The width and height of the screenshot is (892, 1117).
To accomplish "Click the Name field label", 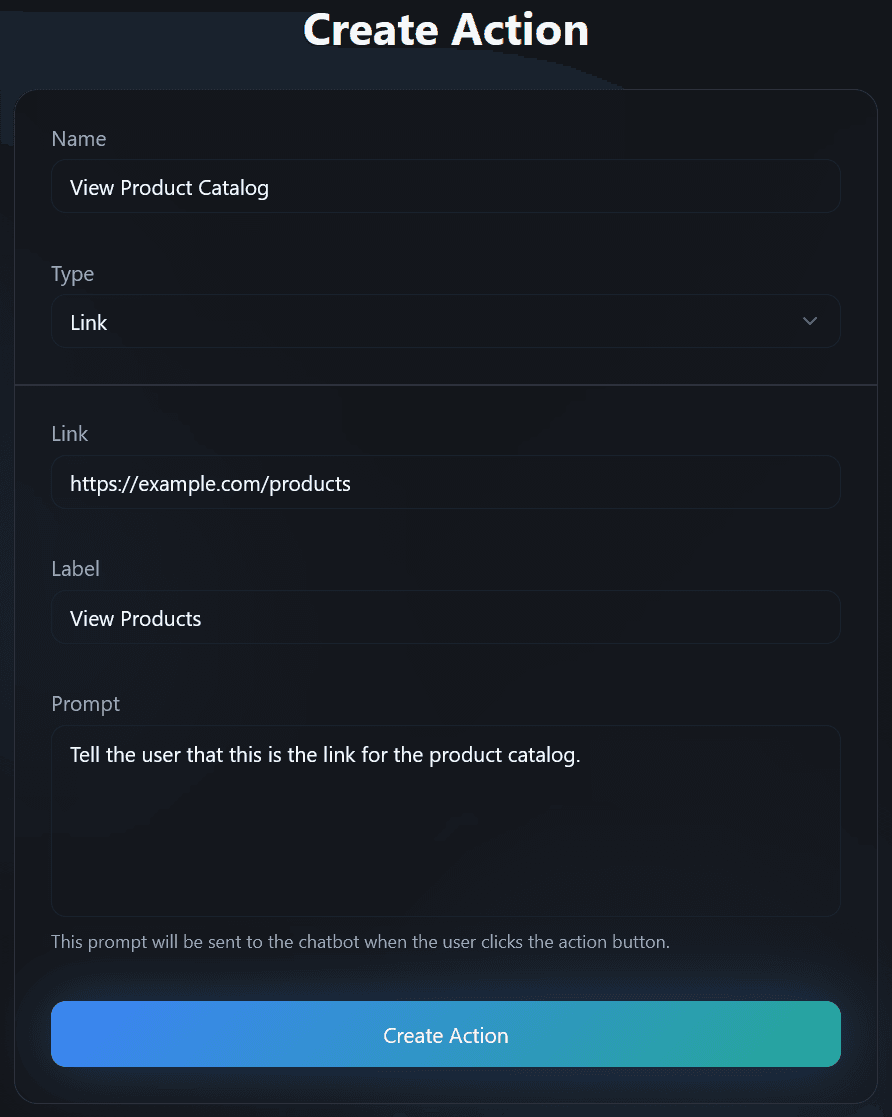I will click(78, 139).
